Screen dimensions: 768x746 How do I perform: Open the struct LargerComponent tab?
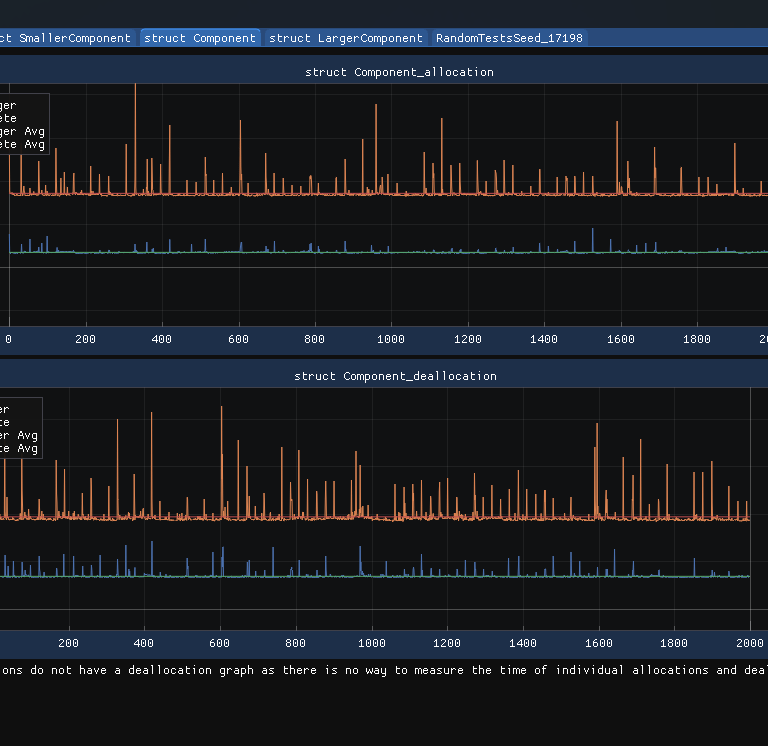(346, 38)
